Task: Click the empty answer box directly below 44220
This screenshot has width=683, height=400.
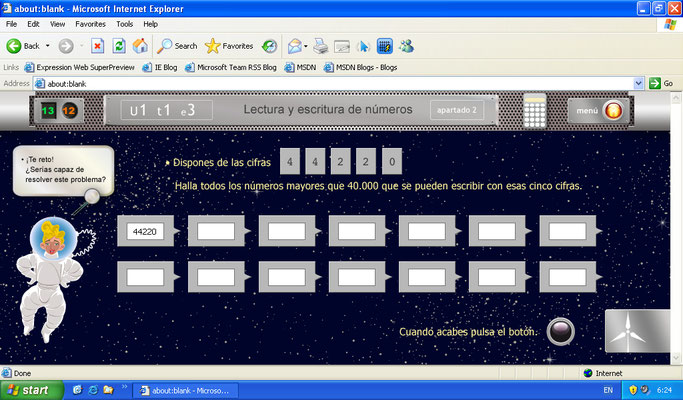Action: (x=145, y=277)
